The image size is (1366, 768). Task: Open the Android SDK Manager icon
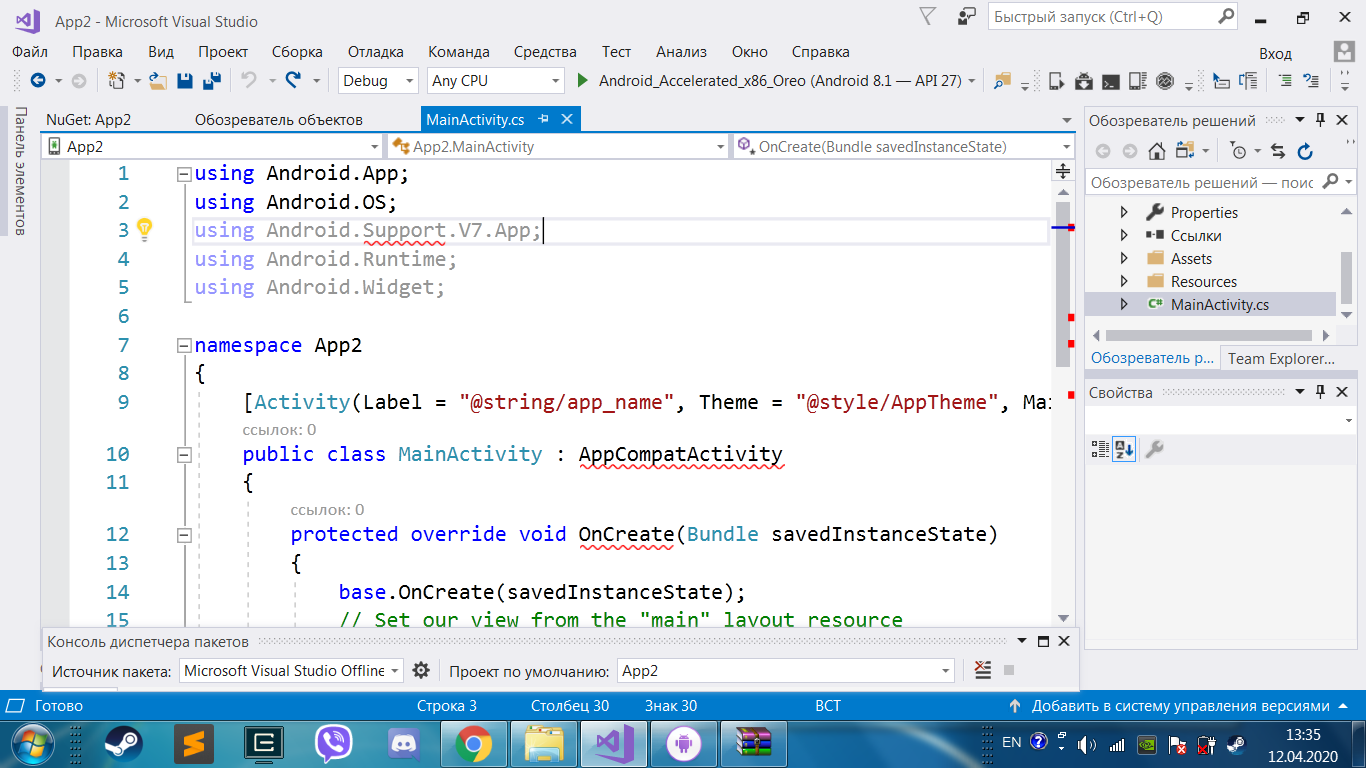(1083, 81)
